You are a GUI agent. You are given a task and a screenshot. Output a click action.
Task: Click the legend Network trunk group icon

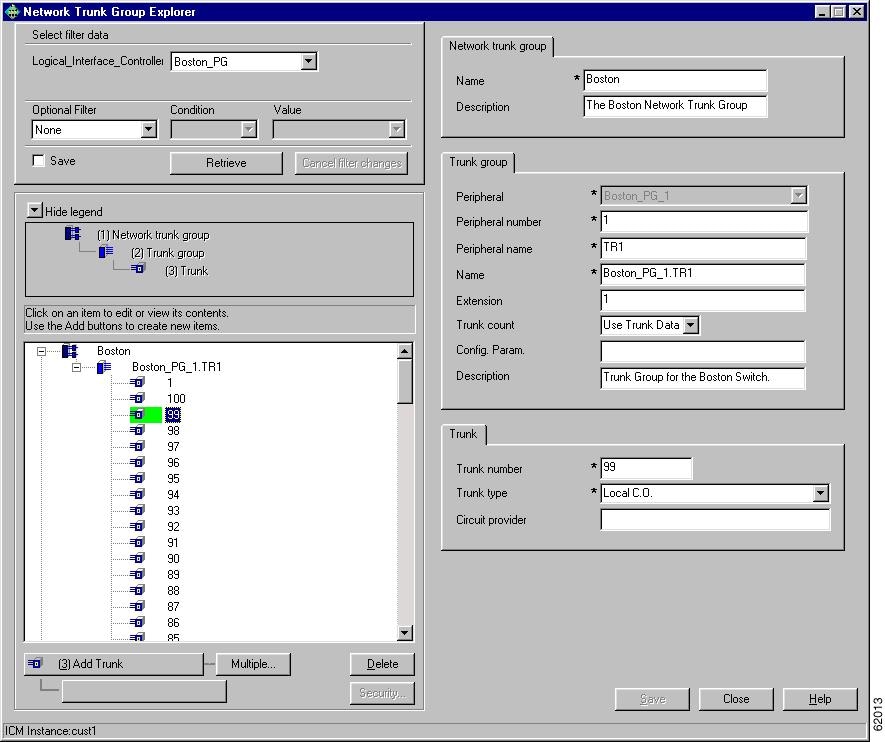click(72, 233)
